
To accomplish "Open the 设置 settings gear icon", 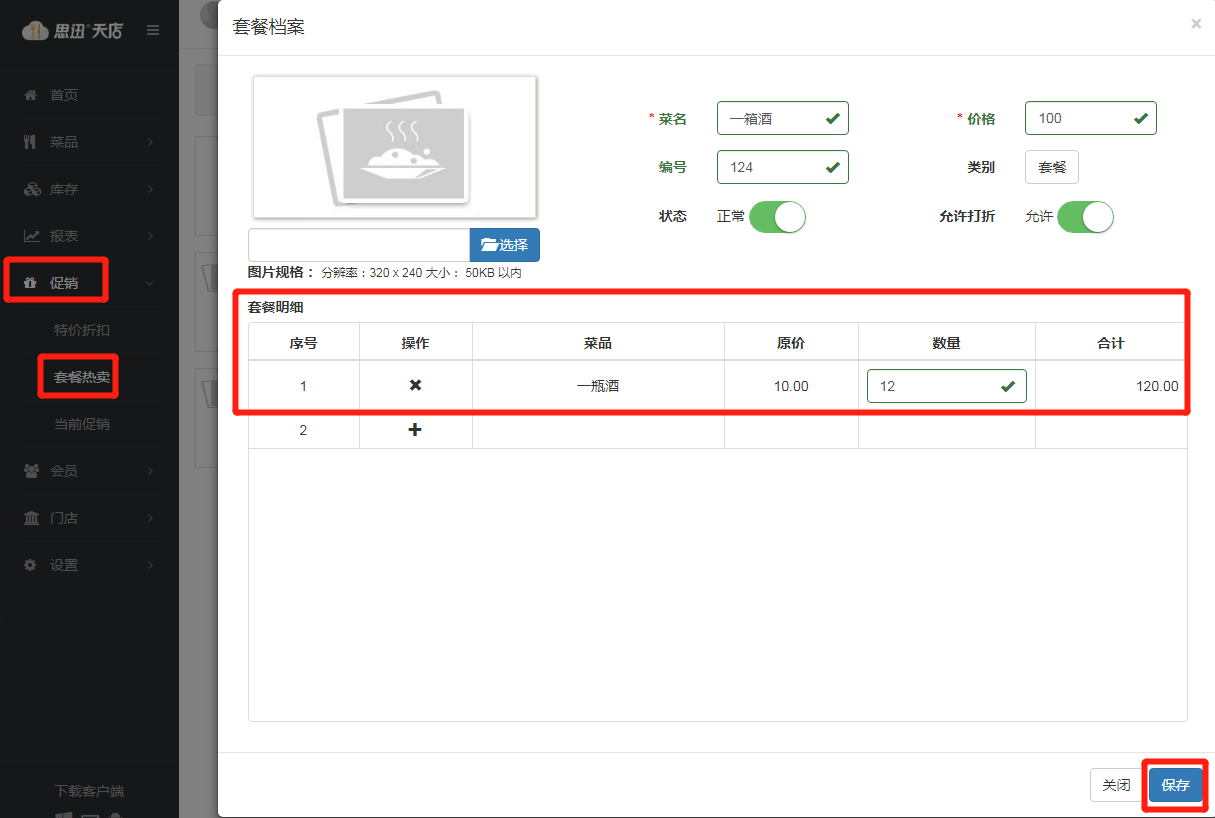I will click(x=31, y=564).
